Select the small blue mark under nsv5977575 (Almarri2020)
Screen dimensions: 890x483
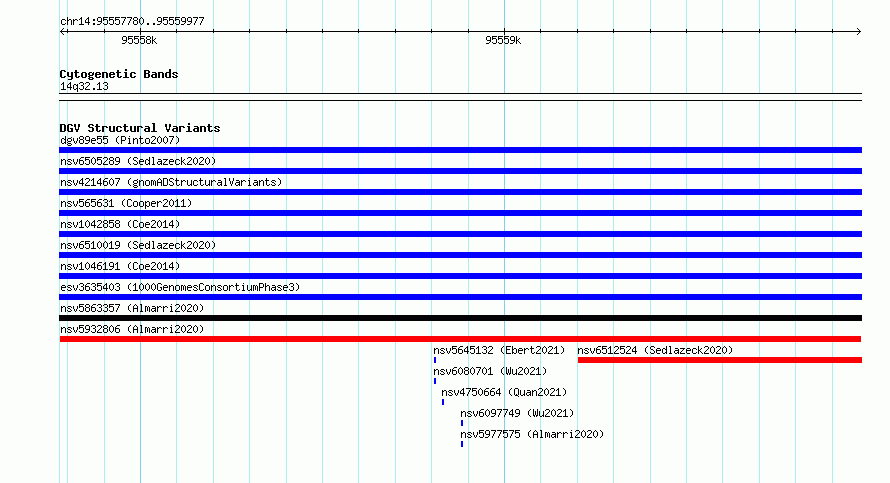(462, 444)
